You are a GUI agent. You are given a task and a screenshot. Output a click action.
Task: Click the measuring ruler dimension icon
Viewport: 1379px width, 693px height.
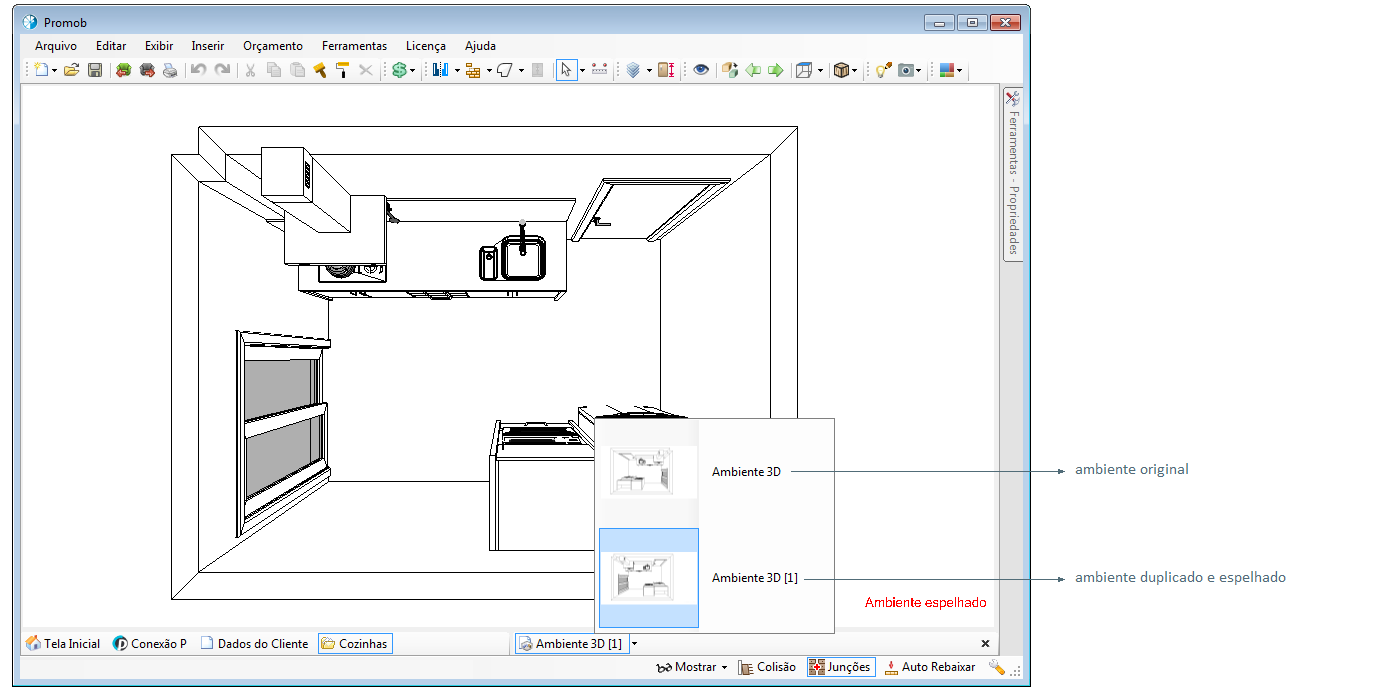tap(599, 70)
